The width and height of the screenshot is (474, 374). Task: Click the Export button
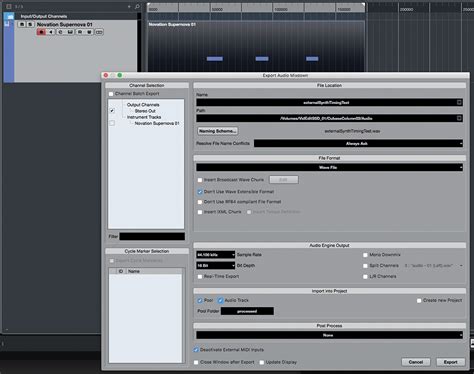[450, 362]
